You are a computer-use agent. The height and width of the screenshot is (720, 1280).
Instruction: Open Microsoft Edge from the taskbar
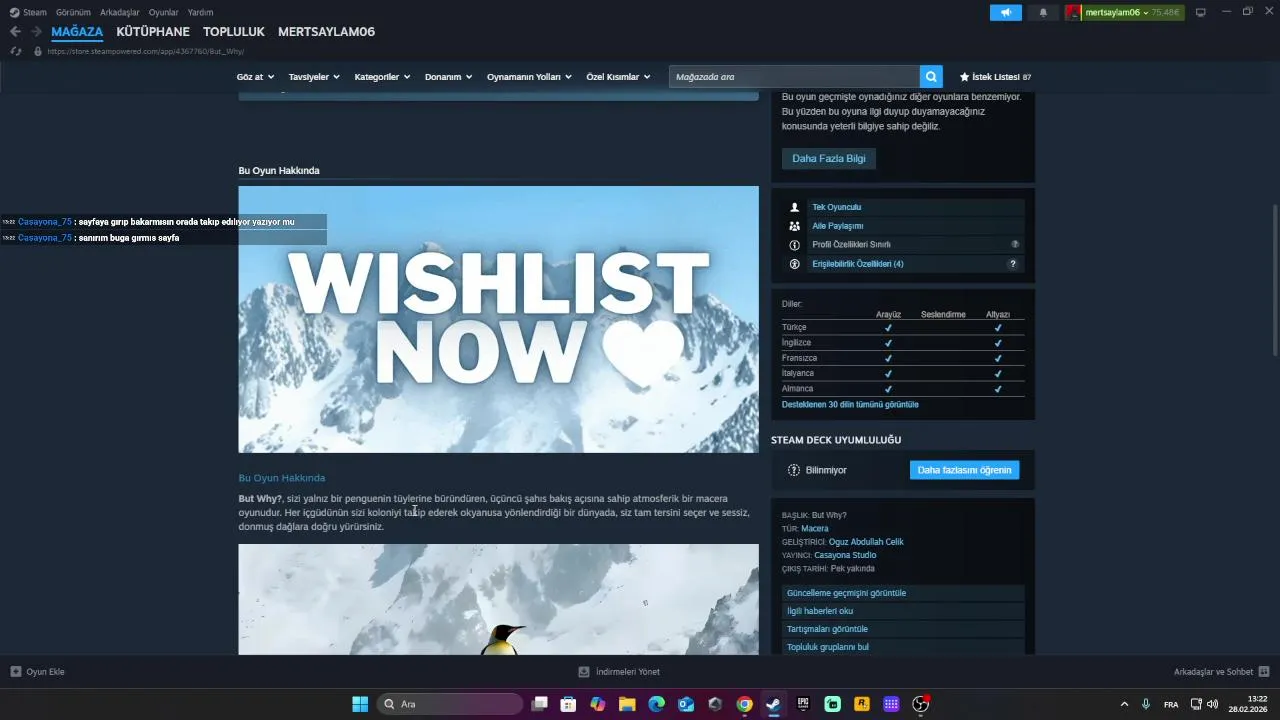[656, 704]
